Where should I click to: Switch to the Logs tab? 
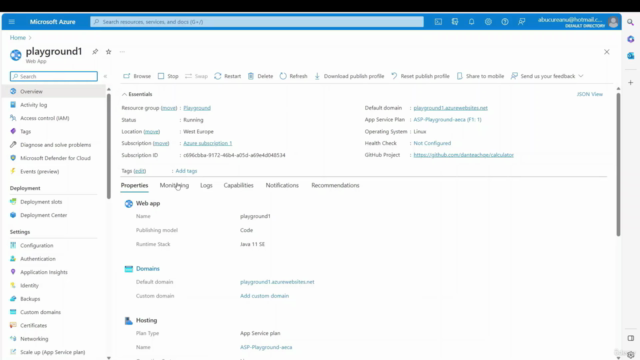click(x=206, y=185)
